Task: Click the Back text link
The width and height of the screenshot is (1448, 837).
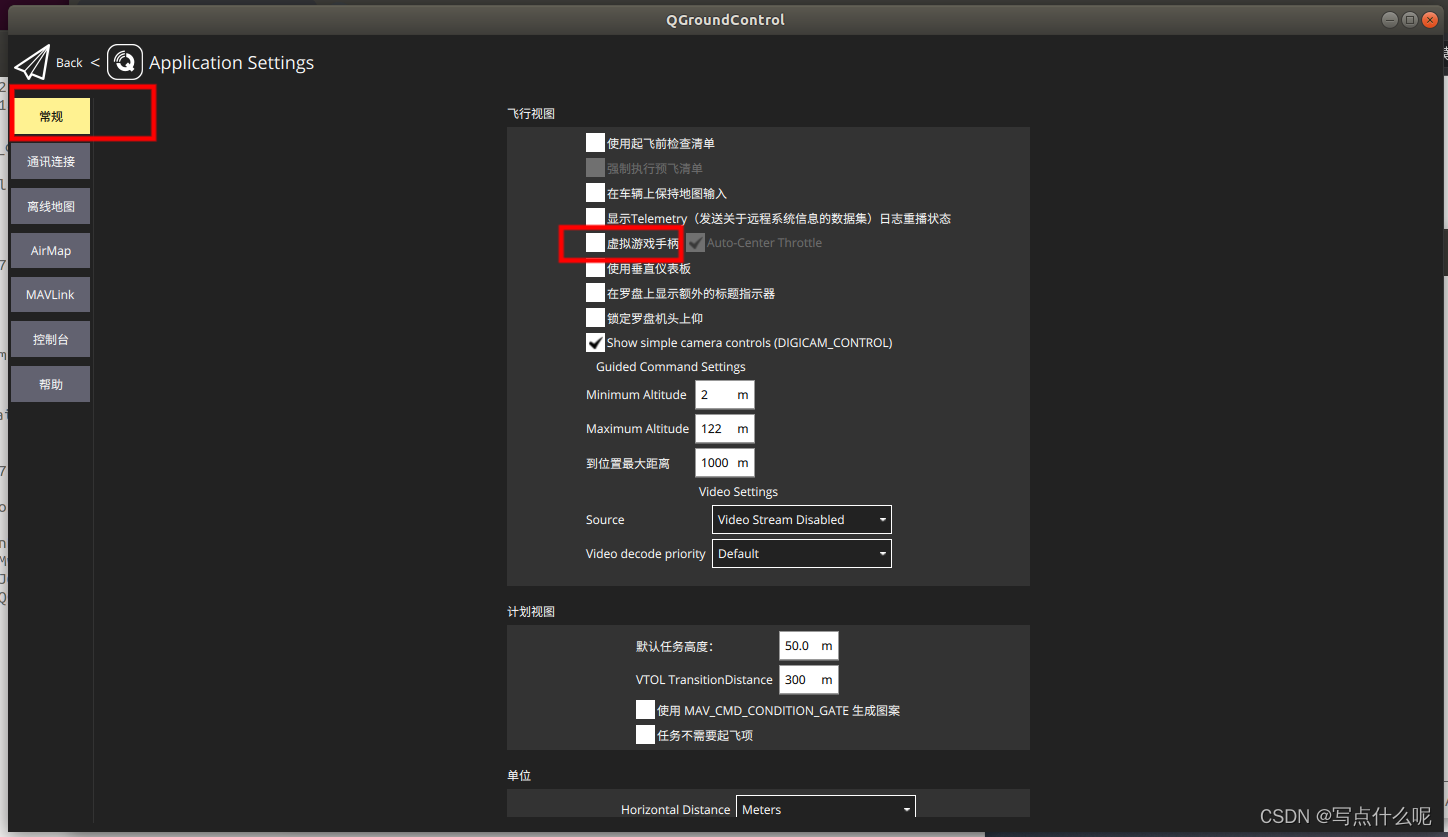Action: [69, 63]
